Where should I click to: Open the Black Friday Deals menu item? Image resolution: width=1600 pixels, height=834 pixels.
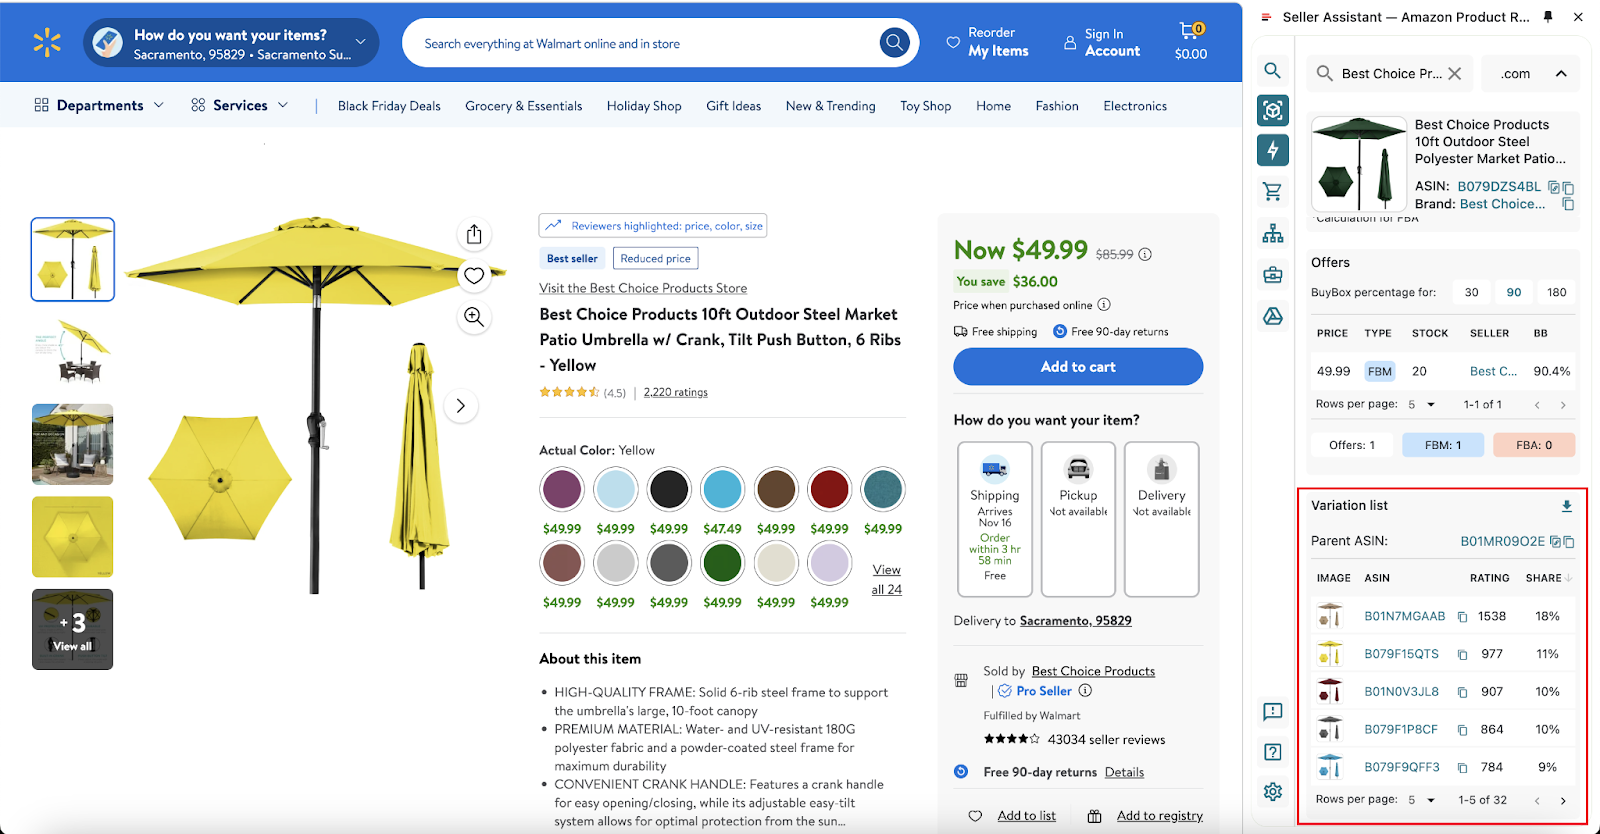[x=388, y=105]
